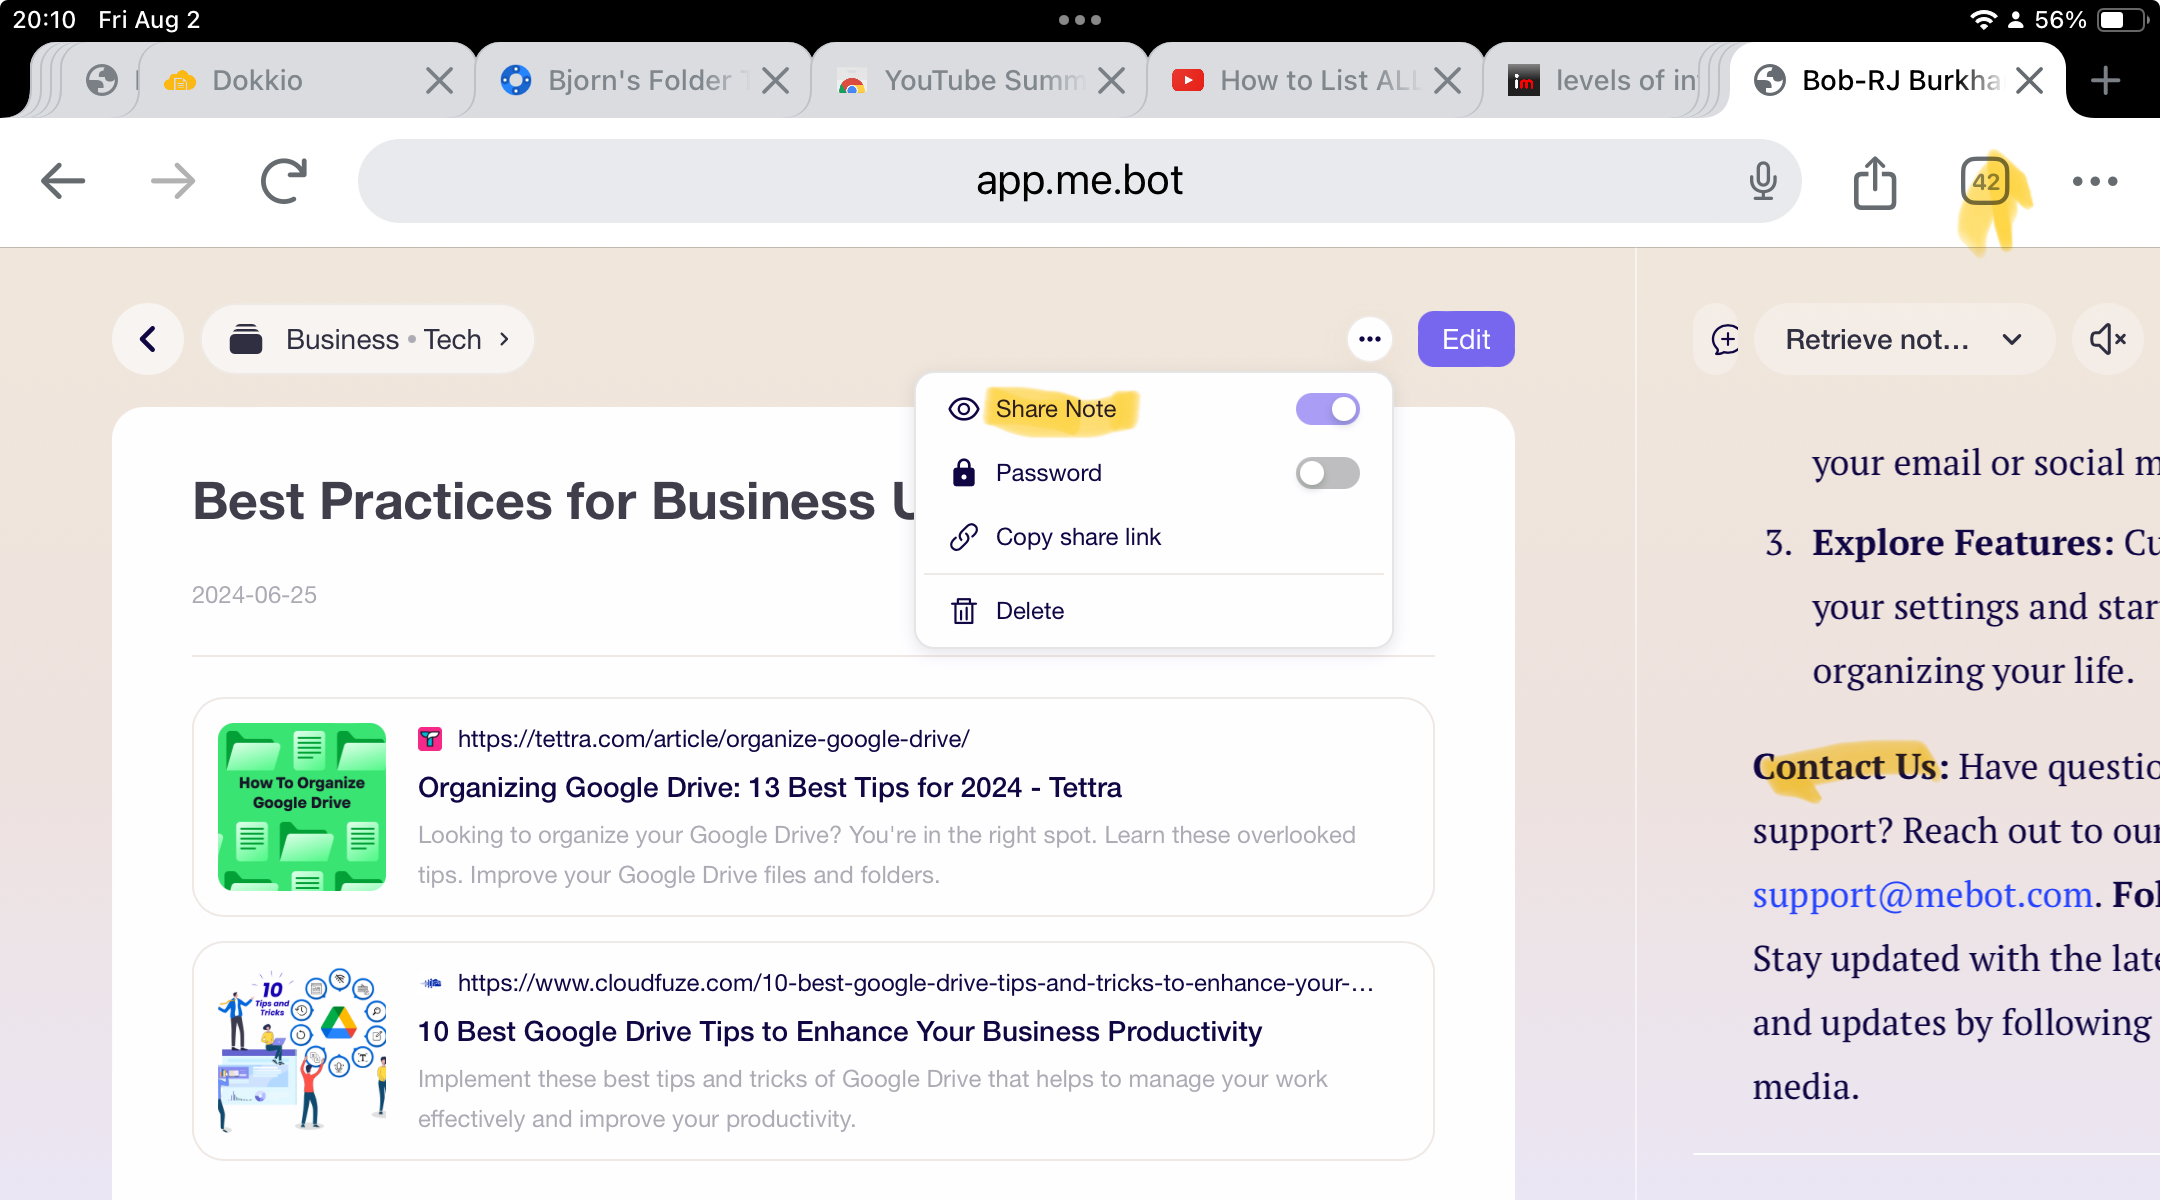Image resolution: width=2160 pixels, height=1200 pixels.
Task: Open the three-dots note options menu
Action: click(x=1369, y=340)
